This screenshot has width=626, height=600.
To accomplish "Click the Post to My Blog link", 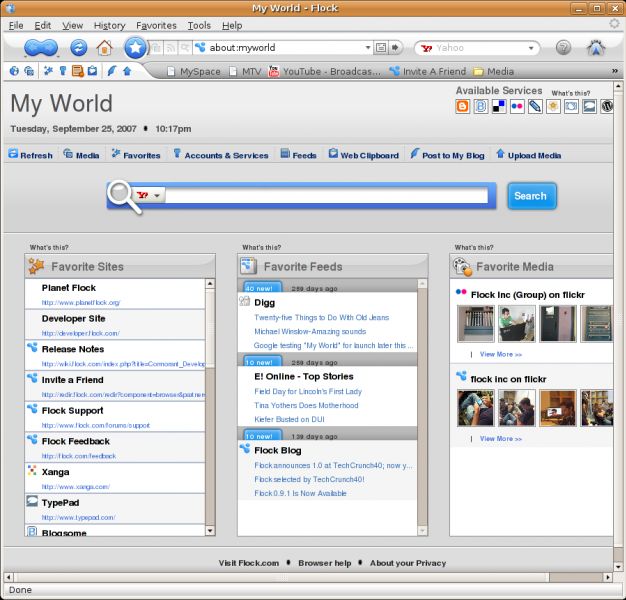I will click(x=447, y=155).
